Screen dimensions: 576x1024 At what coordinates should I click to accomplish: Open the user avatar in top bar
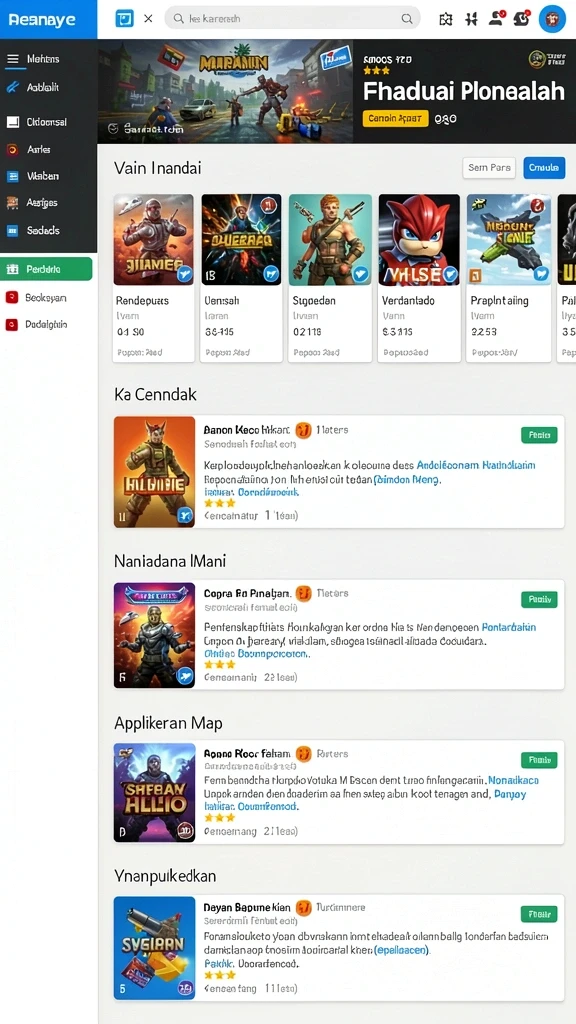pyautogui.click(x=552, y=19)
